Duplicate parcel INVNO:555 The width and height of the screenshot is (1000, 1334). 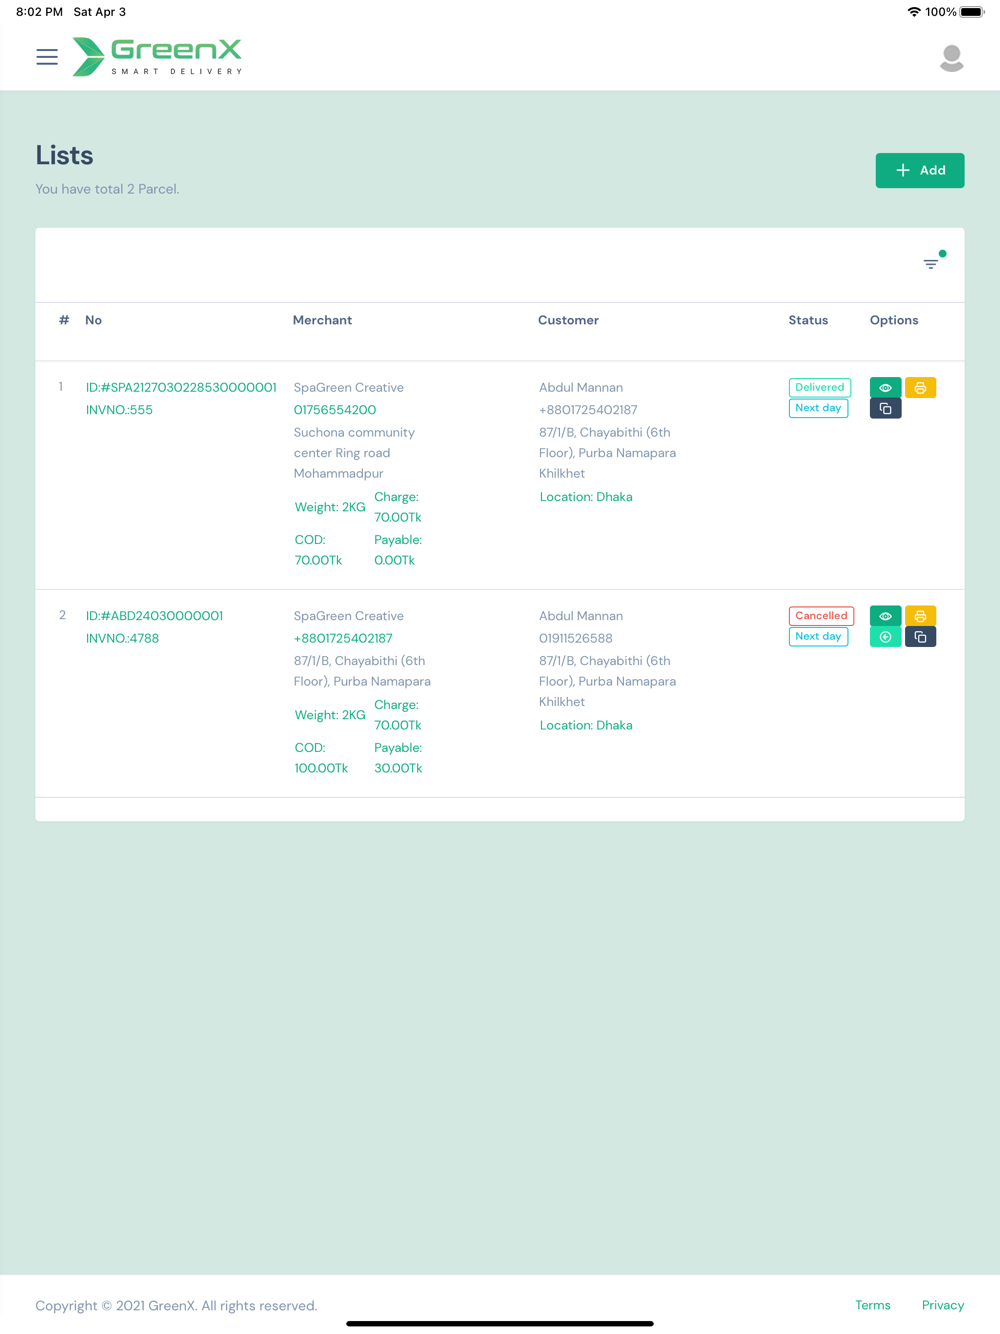tap(886, 409)
